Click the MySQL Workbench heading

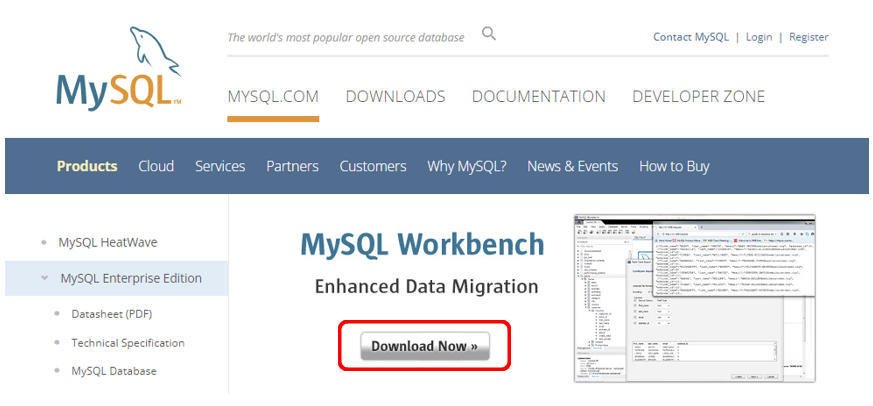pyautogui.click(x=422, y=244)
